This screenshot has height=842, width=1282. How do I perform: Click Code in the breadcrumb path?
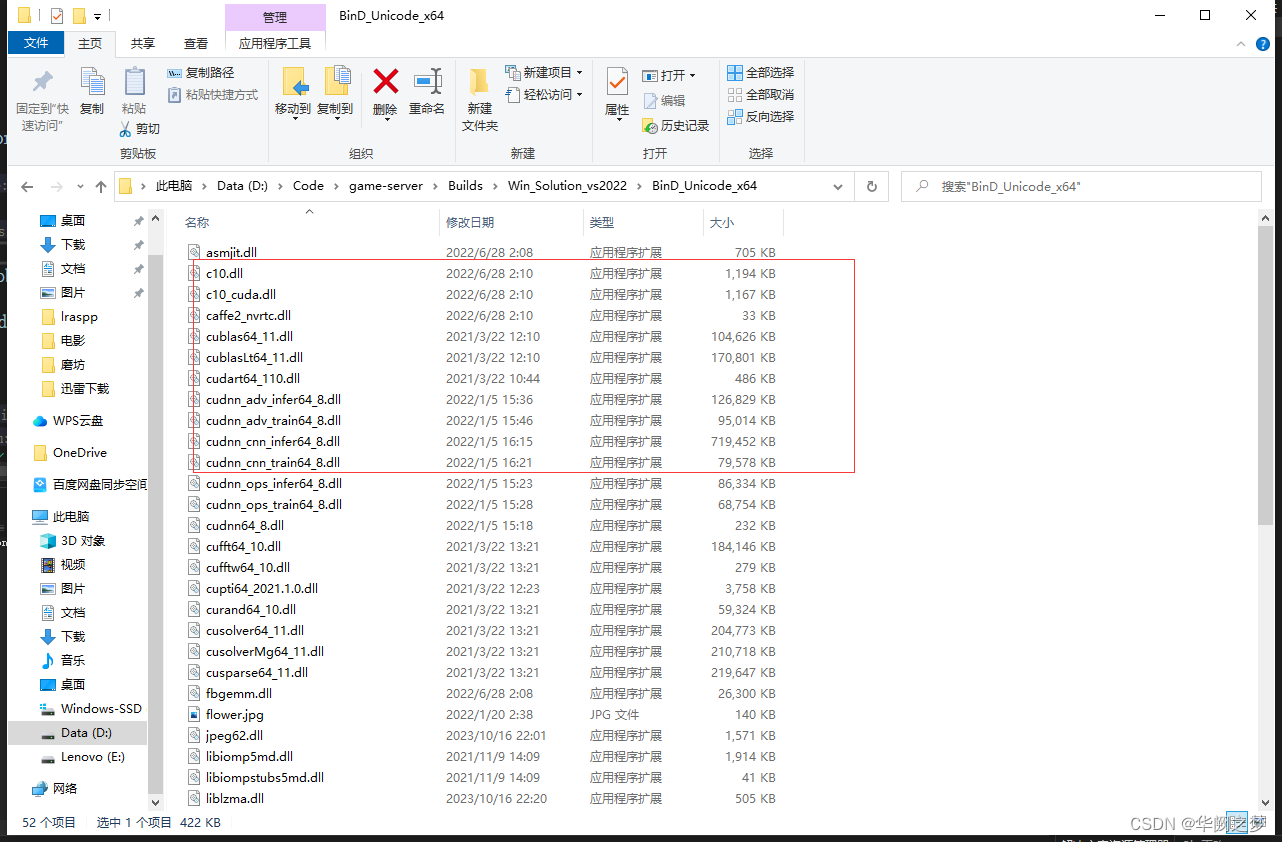[308, 186]
